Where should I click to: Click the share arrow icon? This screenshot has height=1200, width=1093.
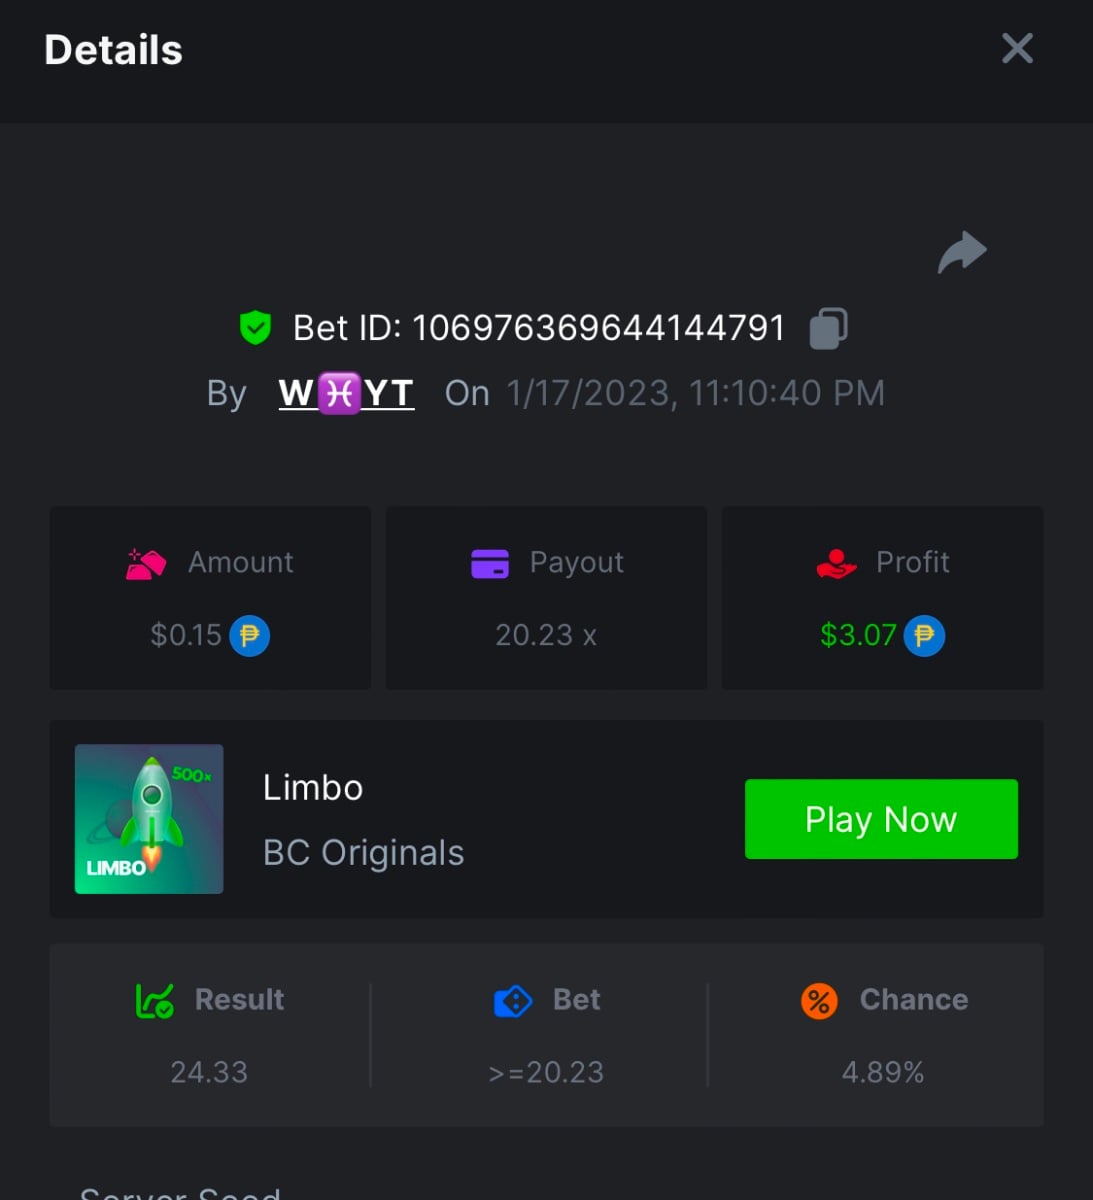pos(962,252)
